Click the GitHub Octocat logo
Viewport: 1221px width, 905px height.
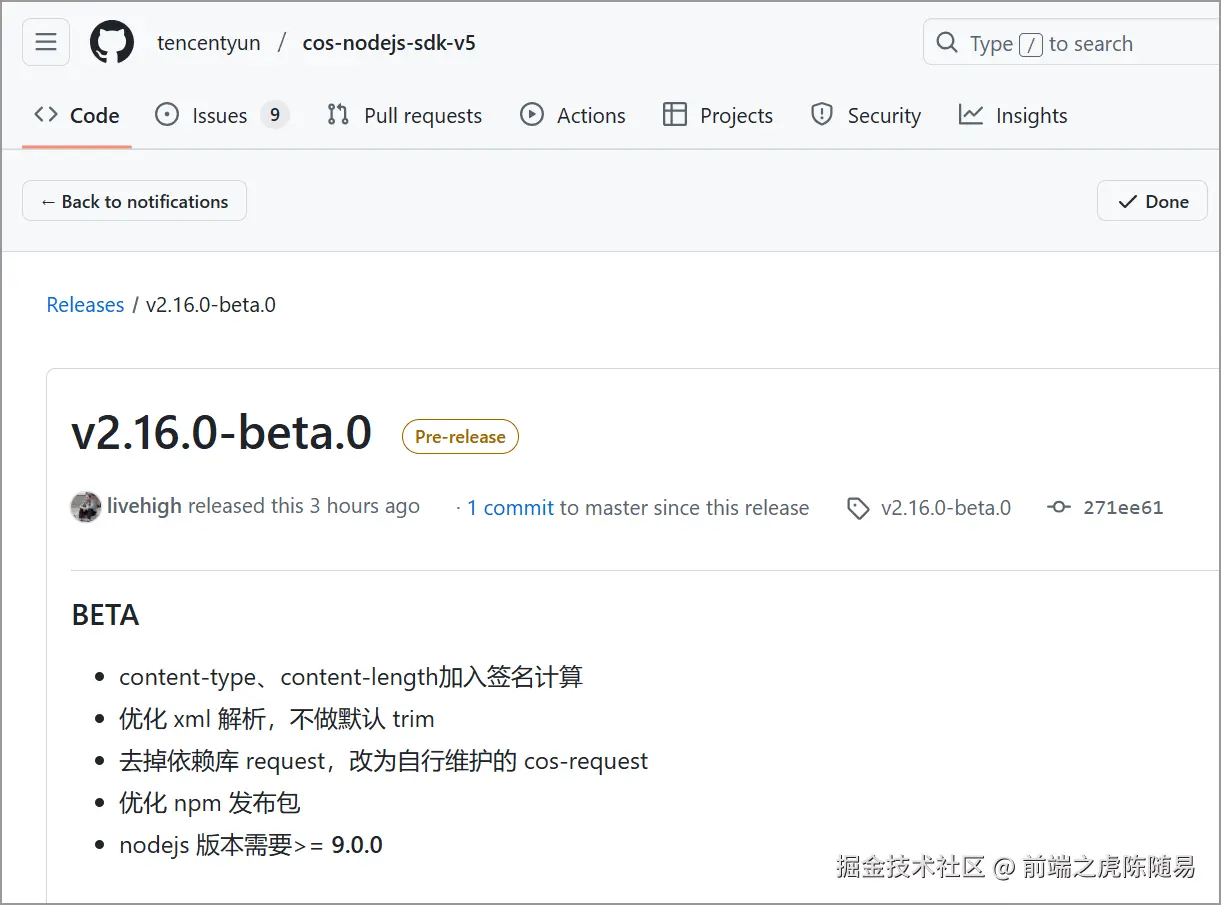coord(112,43)
